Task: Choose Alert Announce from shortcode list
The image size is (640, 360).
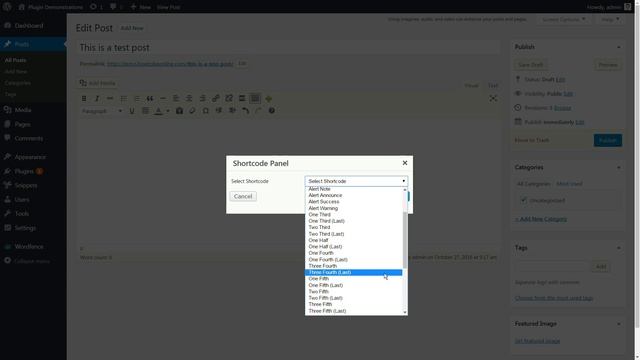Action: pos(353,195)
